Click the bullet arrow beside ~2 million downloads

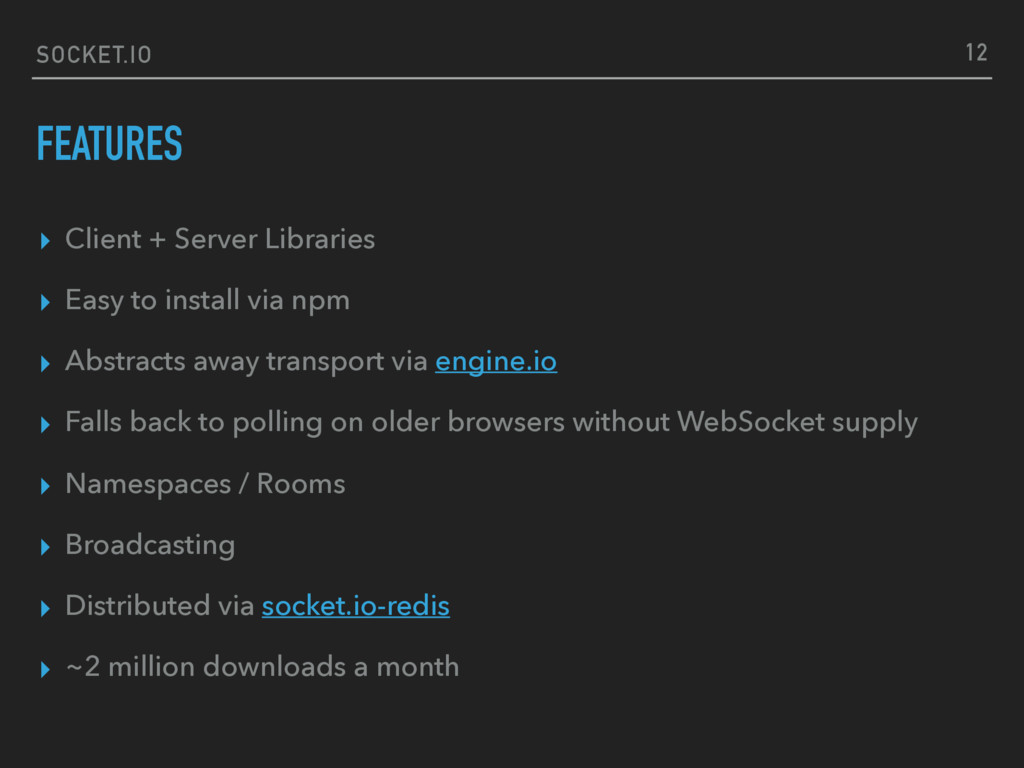pyautogui.click(x=43, y=668)
